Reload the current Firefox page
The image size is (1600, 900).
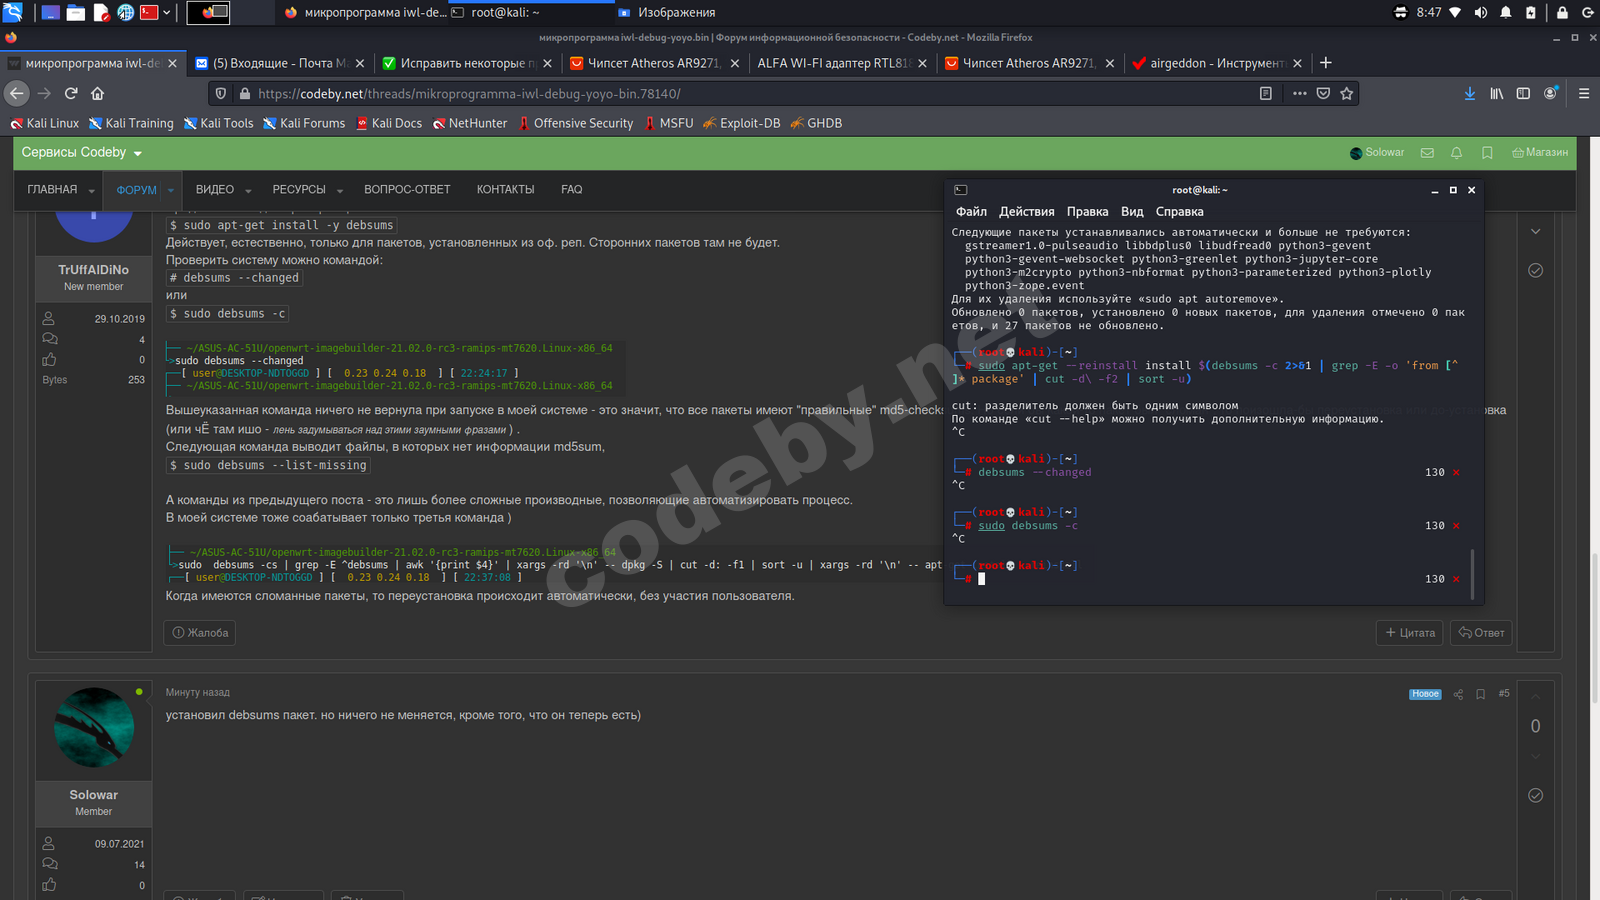click(71, 93)
